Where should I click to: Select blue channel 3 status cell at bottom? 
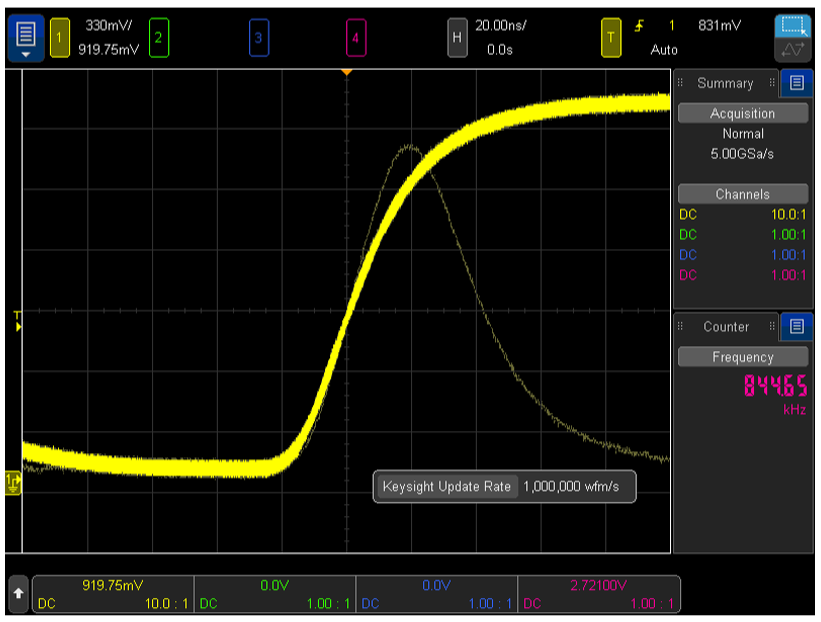tap(437, 594)
